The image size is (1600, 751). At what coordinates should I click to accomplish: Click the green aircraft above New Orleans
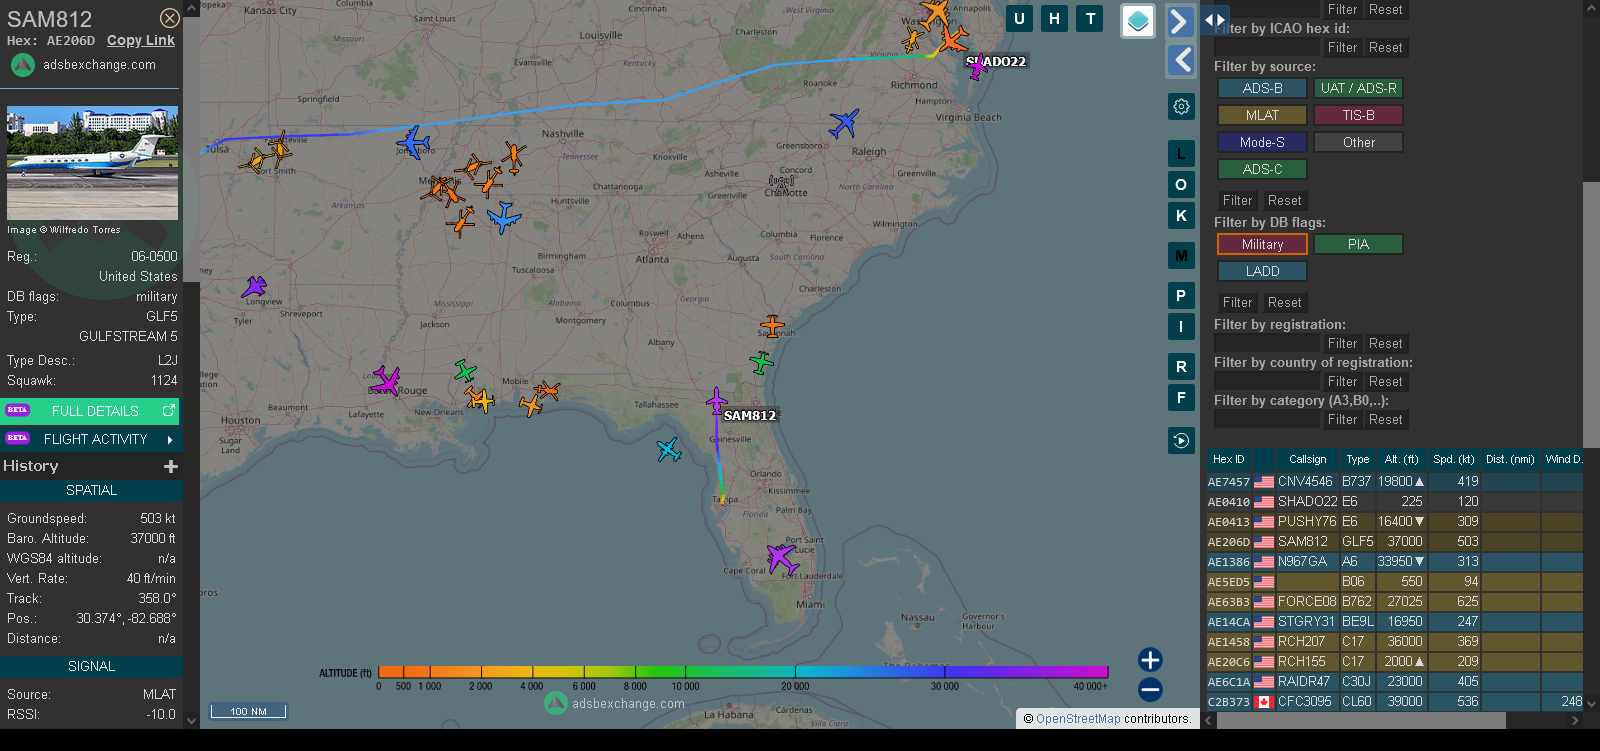pyautogui.click(x=465, y=371)
